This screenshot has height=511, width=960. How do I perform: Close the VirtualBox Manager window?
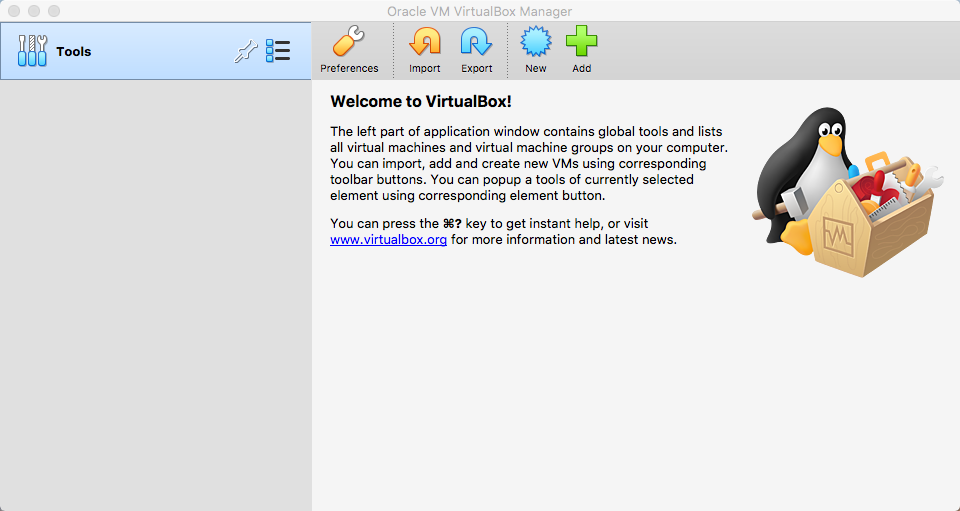click(x=14, y=11)
